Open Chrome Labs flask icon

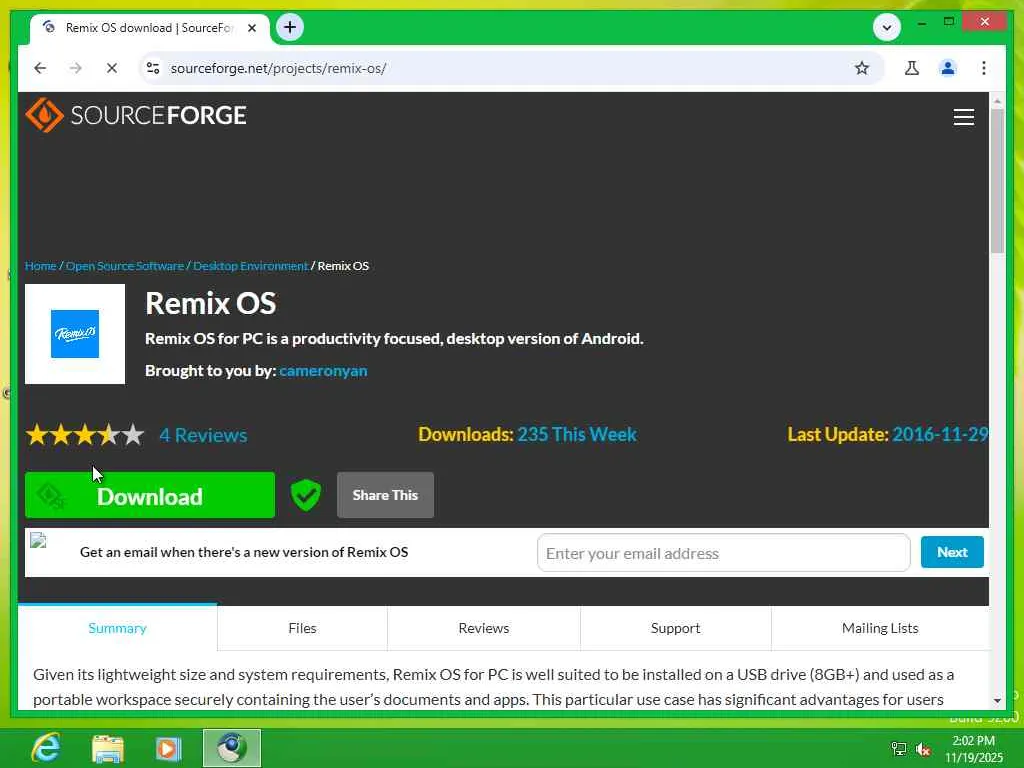point(912,68)
